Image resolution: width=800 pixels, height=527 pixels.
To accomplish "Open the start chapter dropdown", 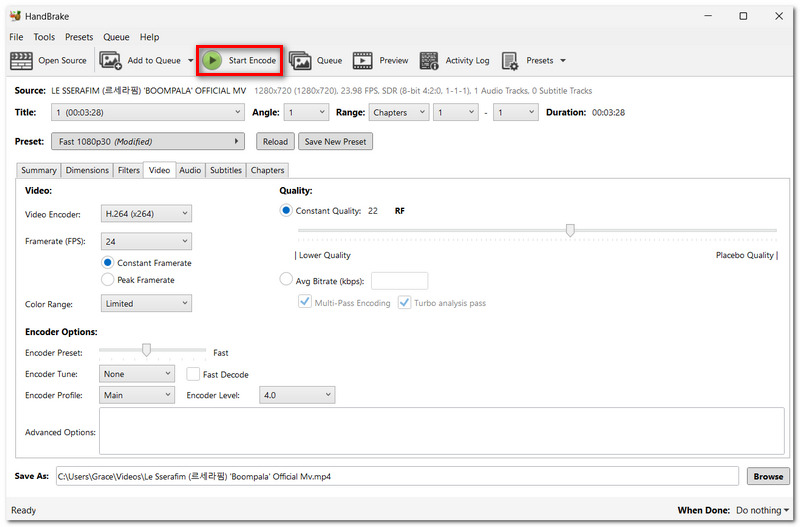I will (x=456, y=112).
